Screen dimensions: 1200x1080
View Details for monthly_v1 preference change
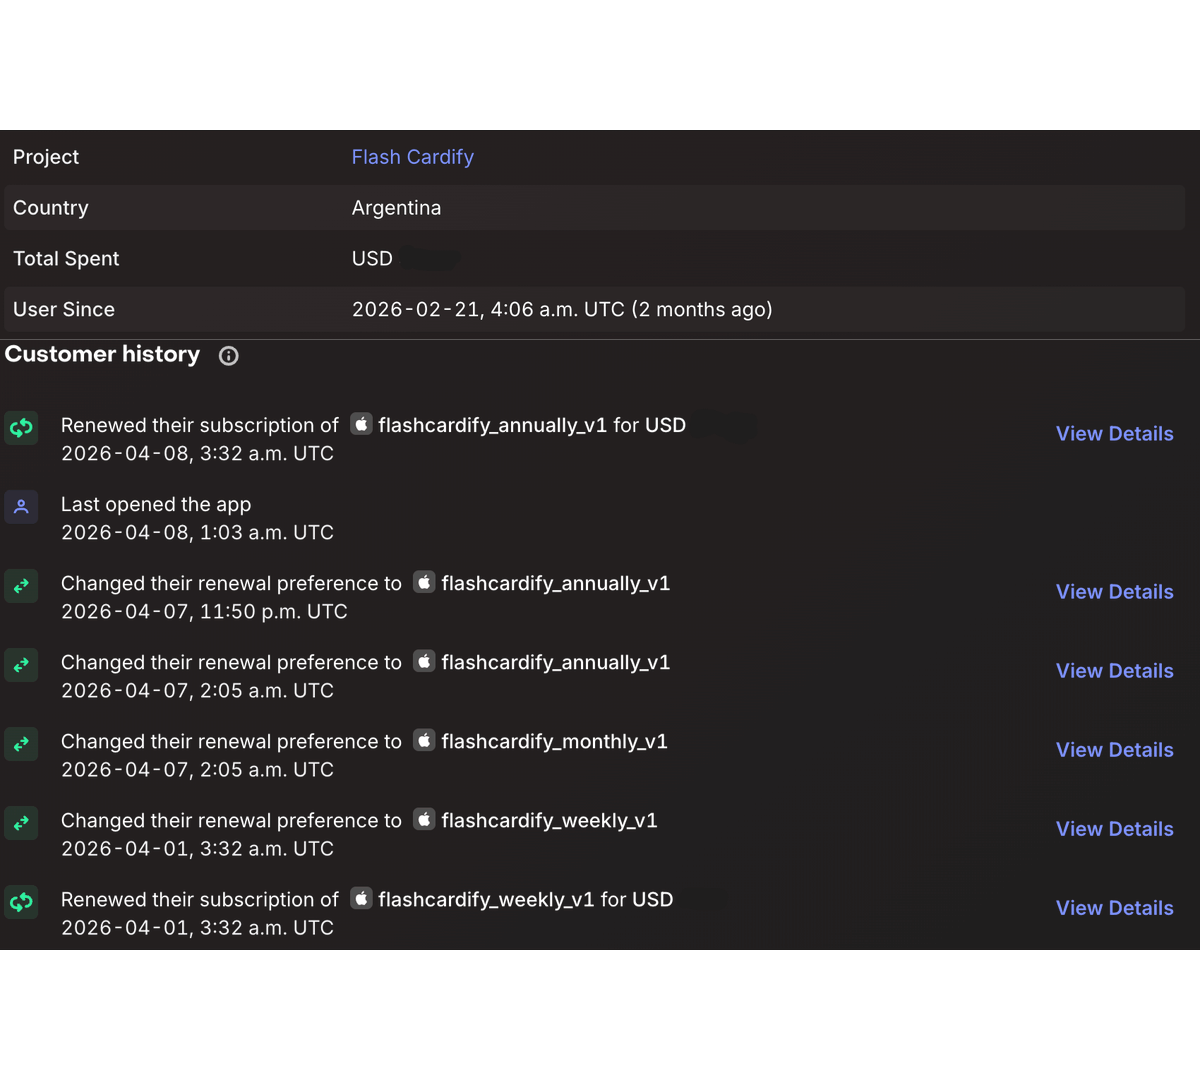(x=1114, y=750)
